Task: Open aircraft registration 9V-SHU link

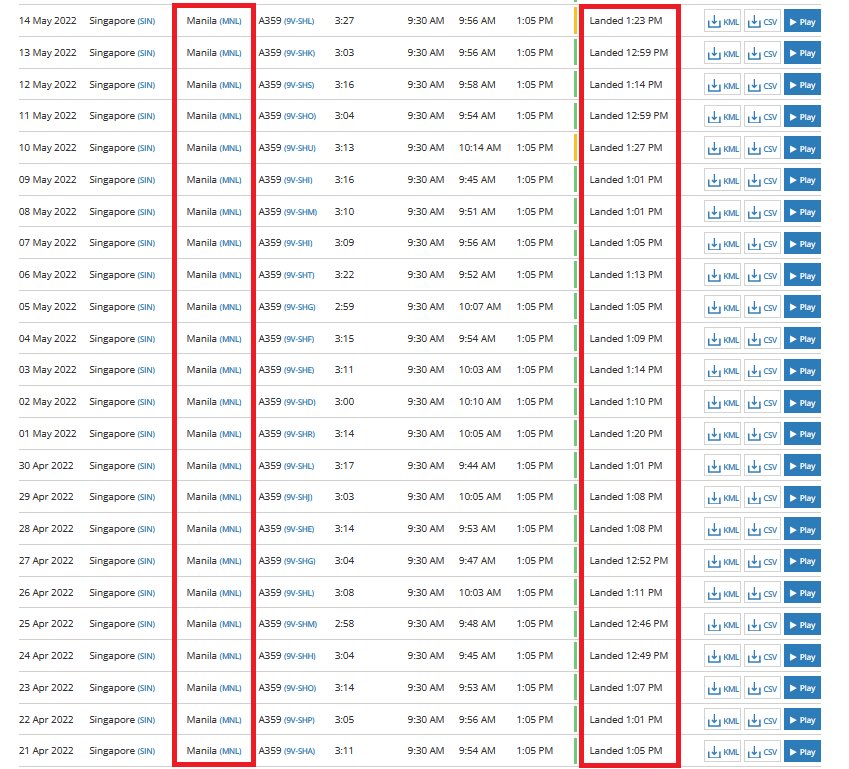Action: pos(300,148)
